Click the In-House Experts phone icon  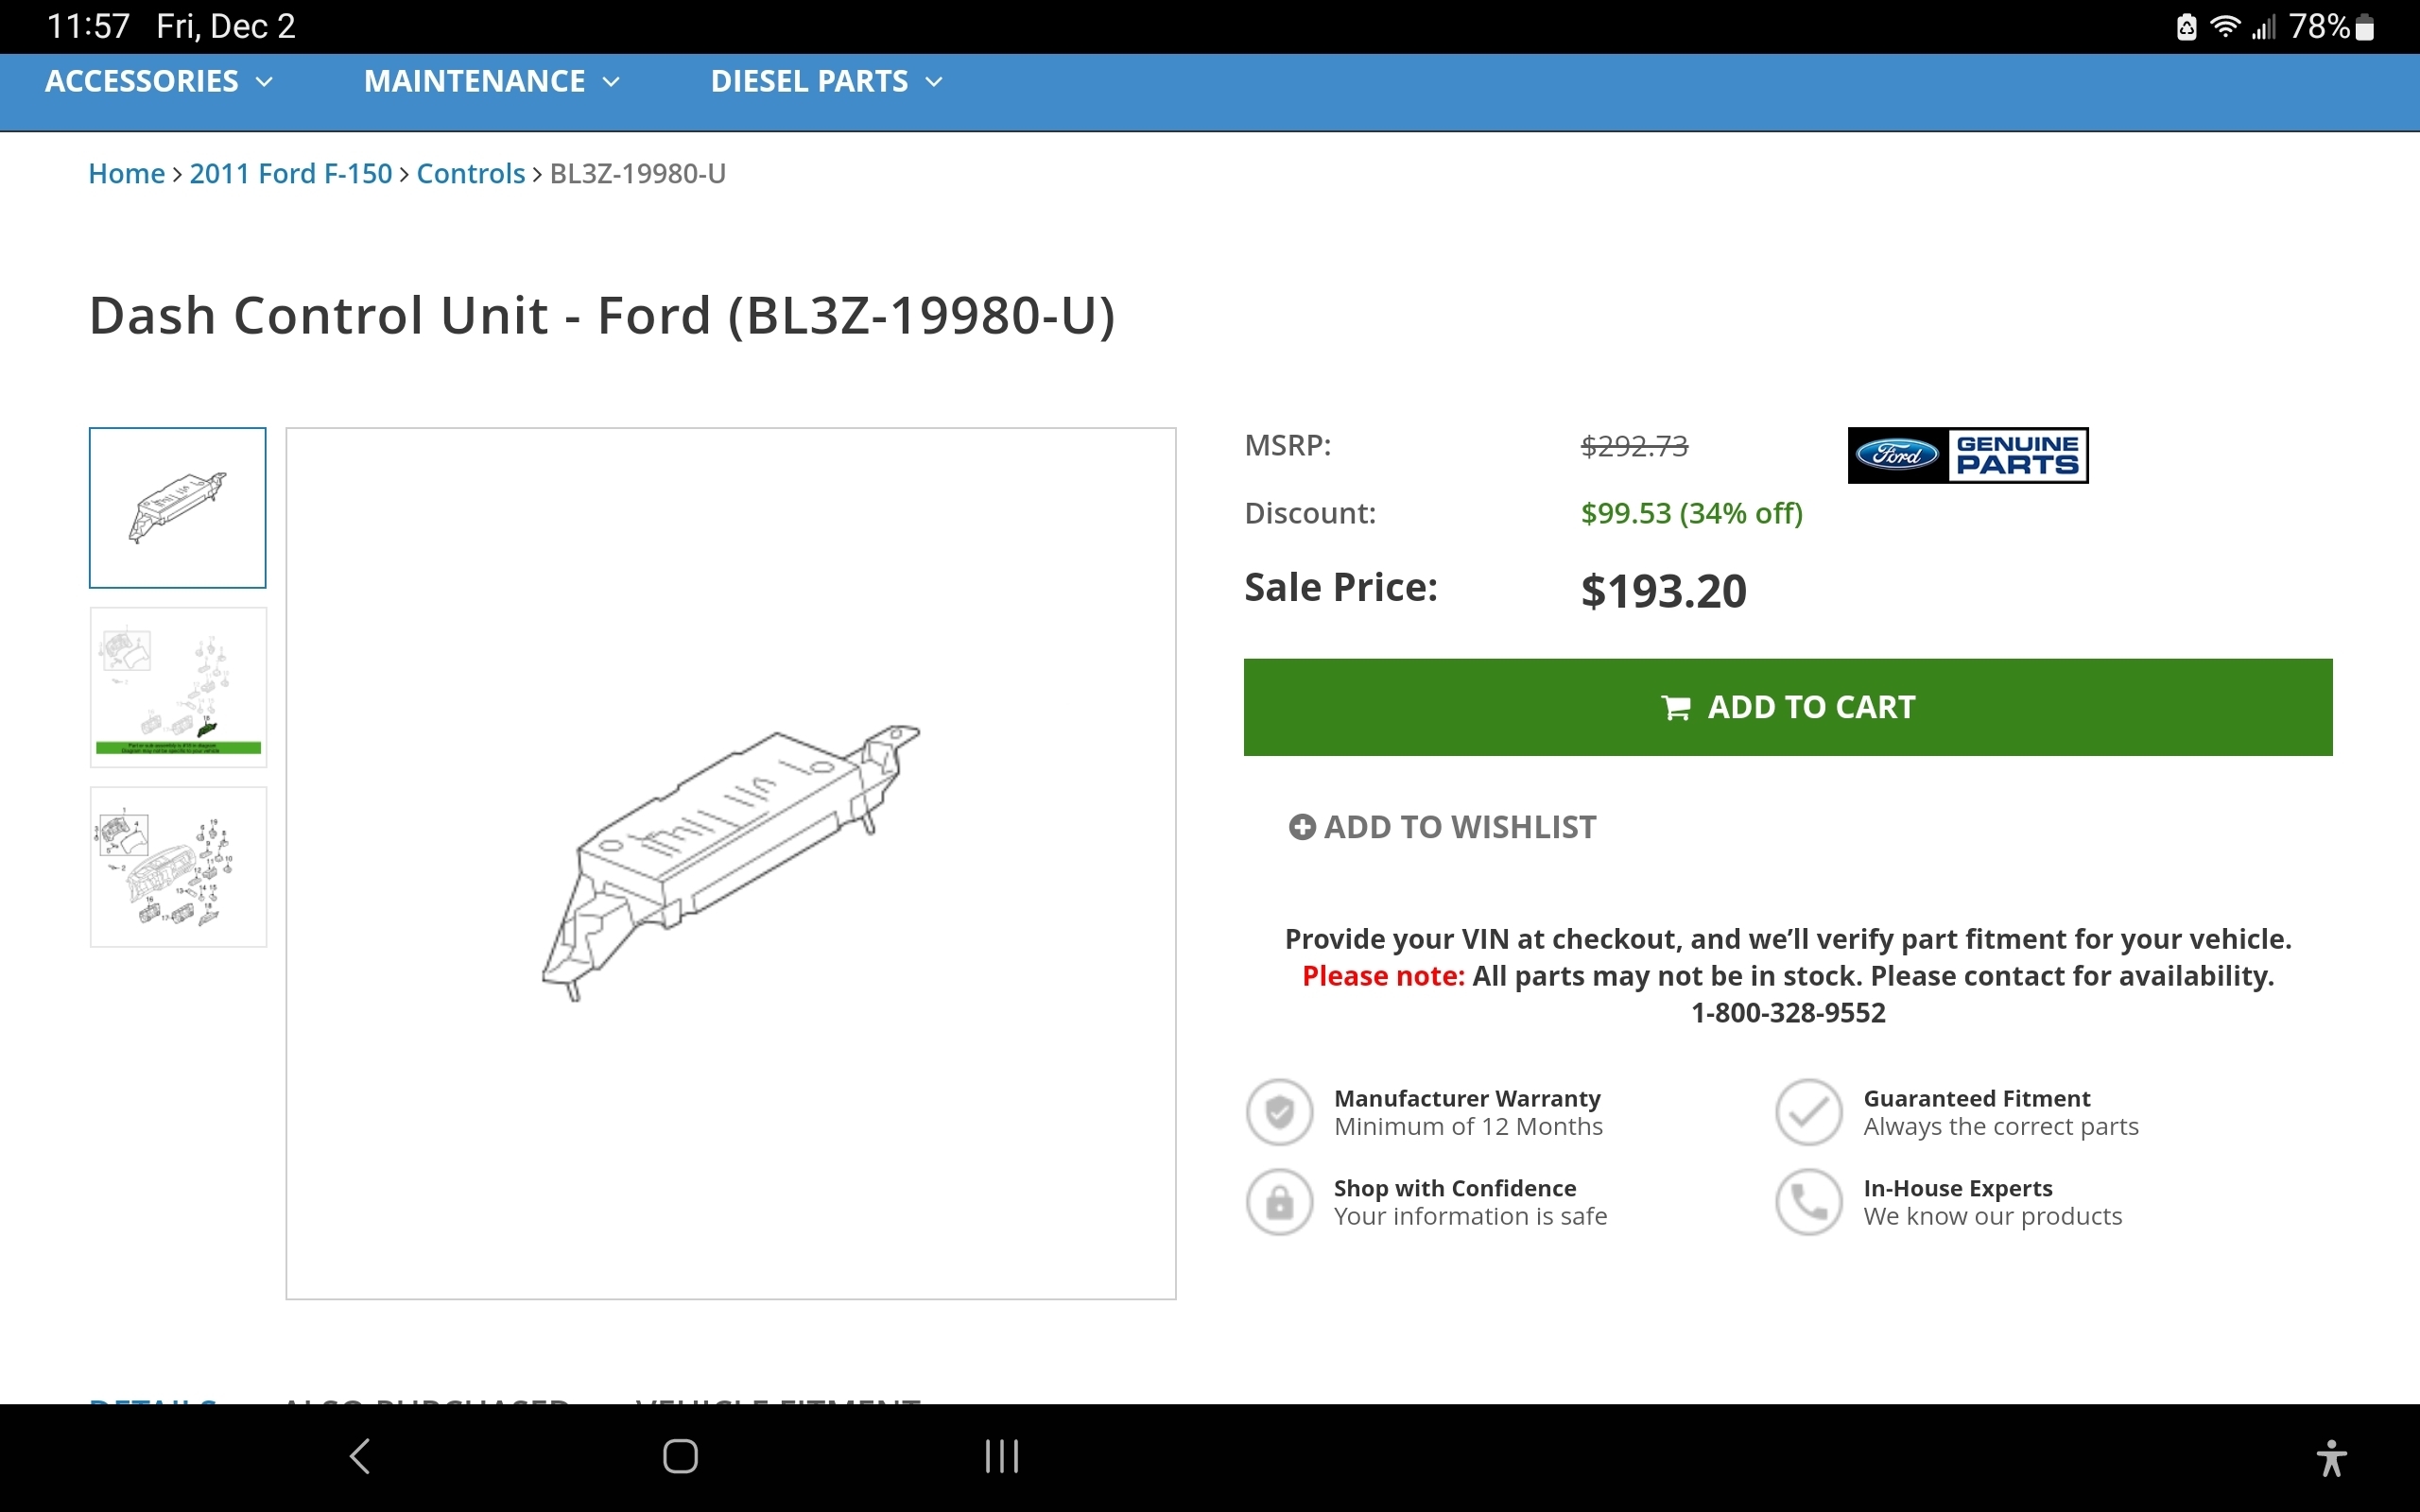(x=1808, y=1202)
